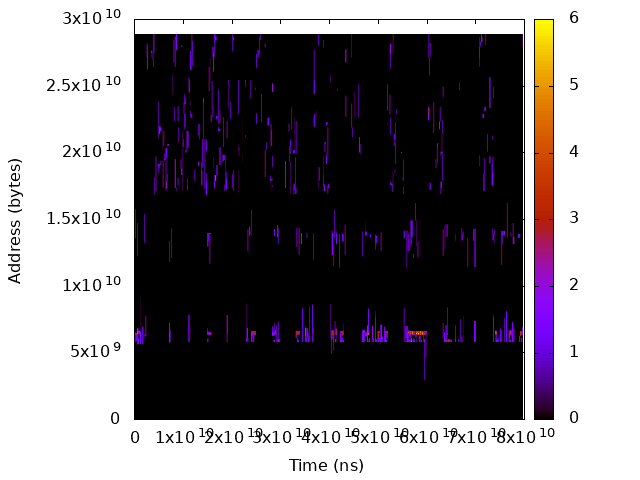The width and height of the screenshot is (640, 480).
Task: Click the colorbar tick label 5
Action: pos(574,85)
